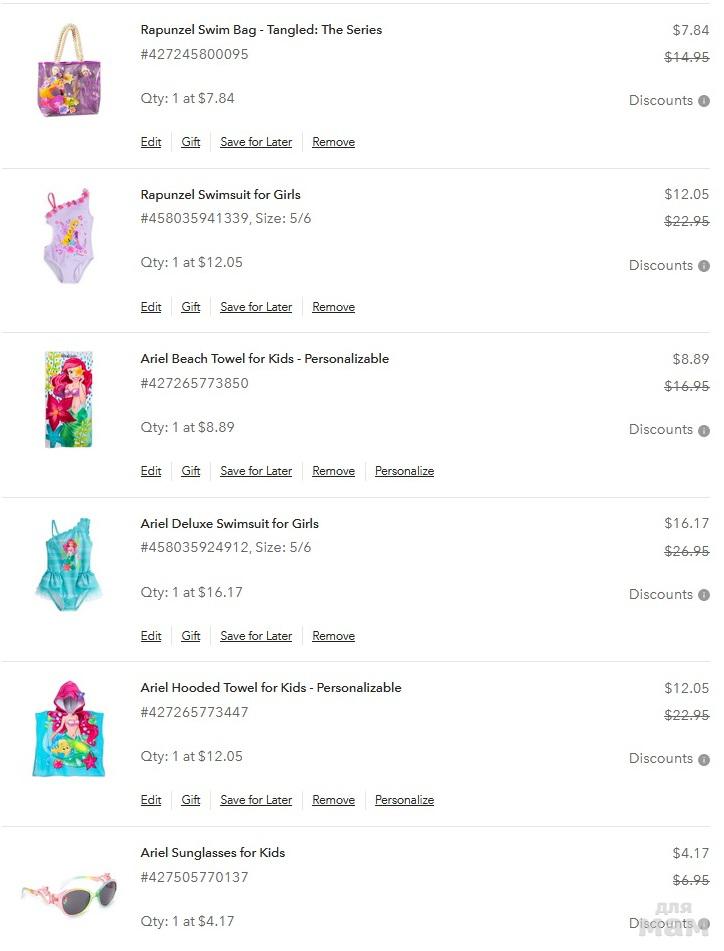The width and height of the screenshot is (724, 951).
Task: Remove Ariel Beach Towel from cart
Action: [x=333, y=472]
